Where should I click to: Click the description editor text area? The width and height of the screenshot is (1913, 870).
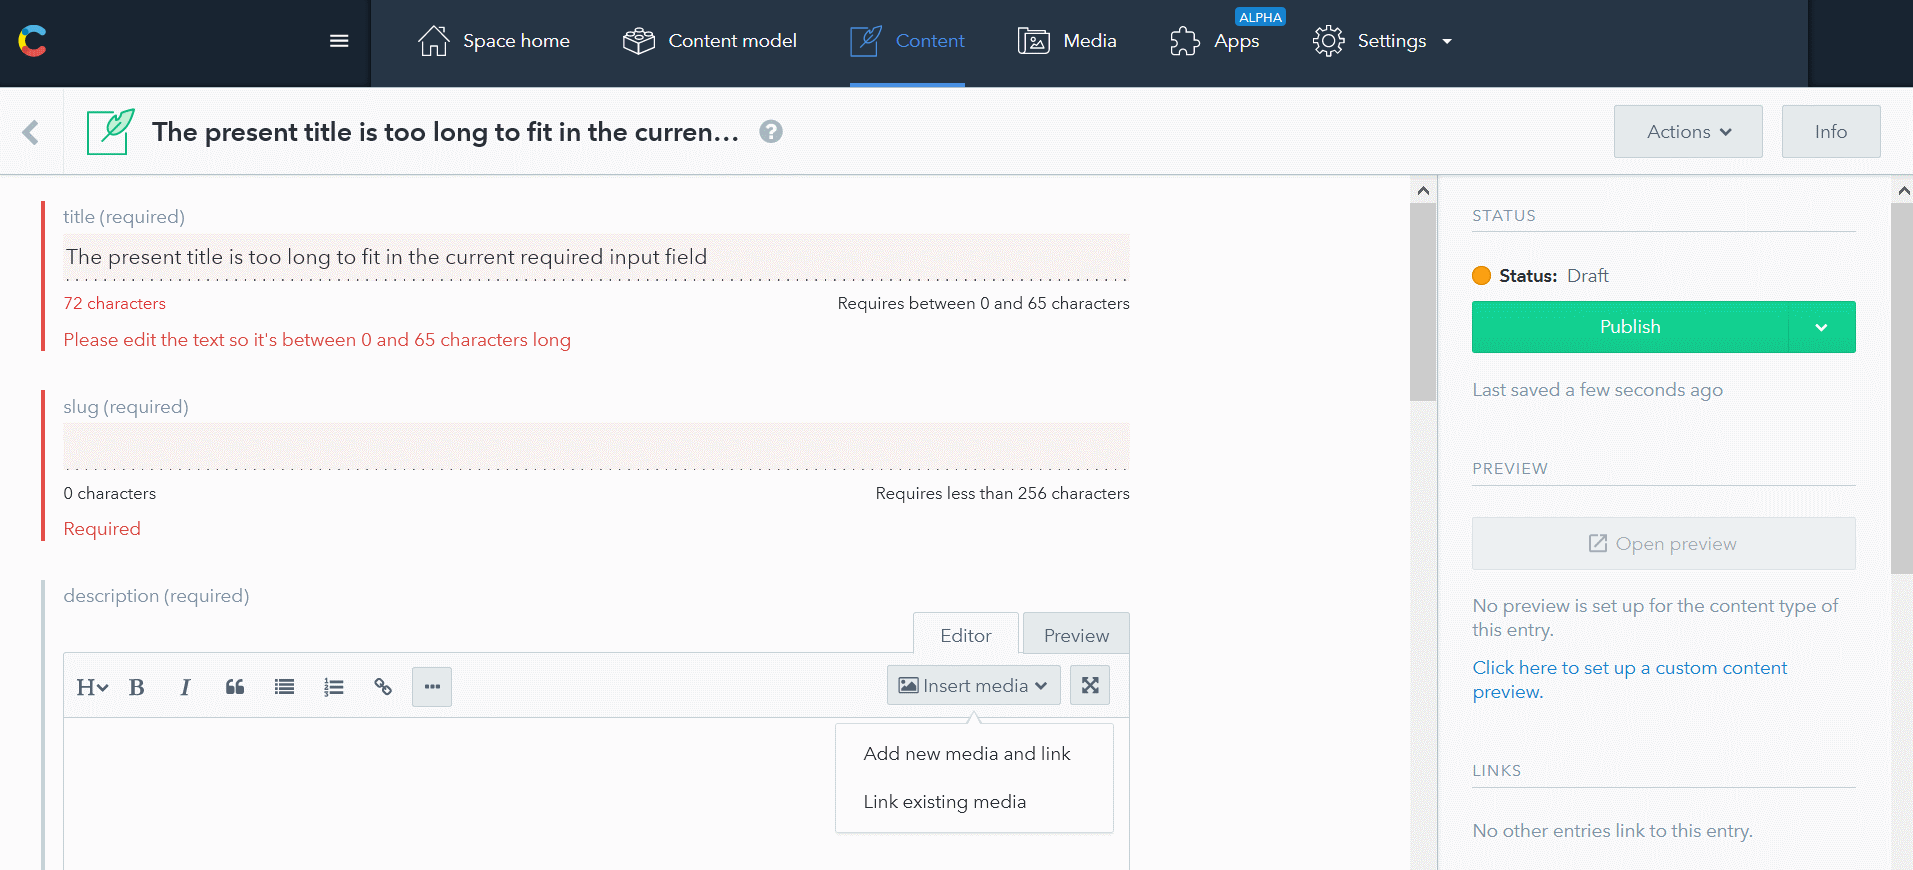pos(596,794)
